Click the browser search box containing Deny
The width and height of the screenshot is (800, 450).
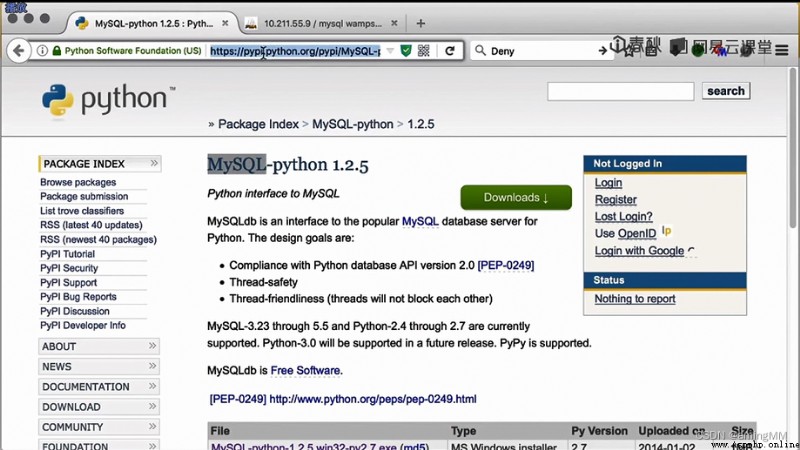pyautogui.click(x=543, y=51)
